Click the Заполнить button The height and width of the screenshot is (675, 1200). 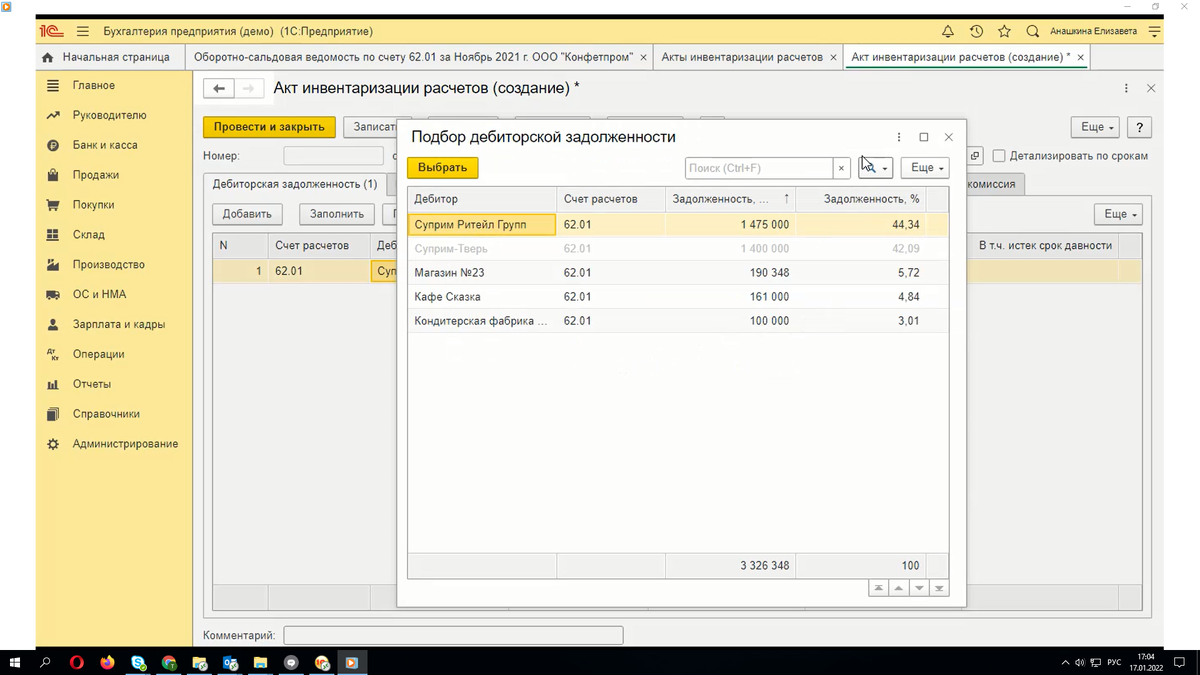pyautogui.click(x=336, y=214)
